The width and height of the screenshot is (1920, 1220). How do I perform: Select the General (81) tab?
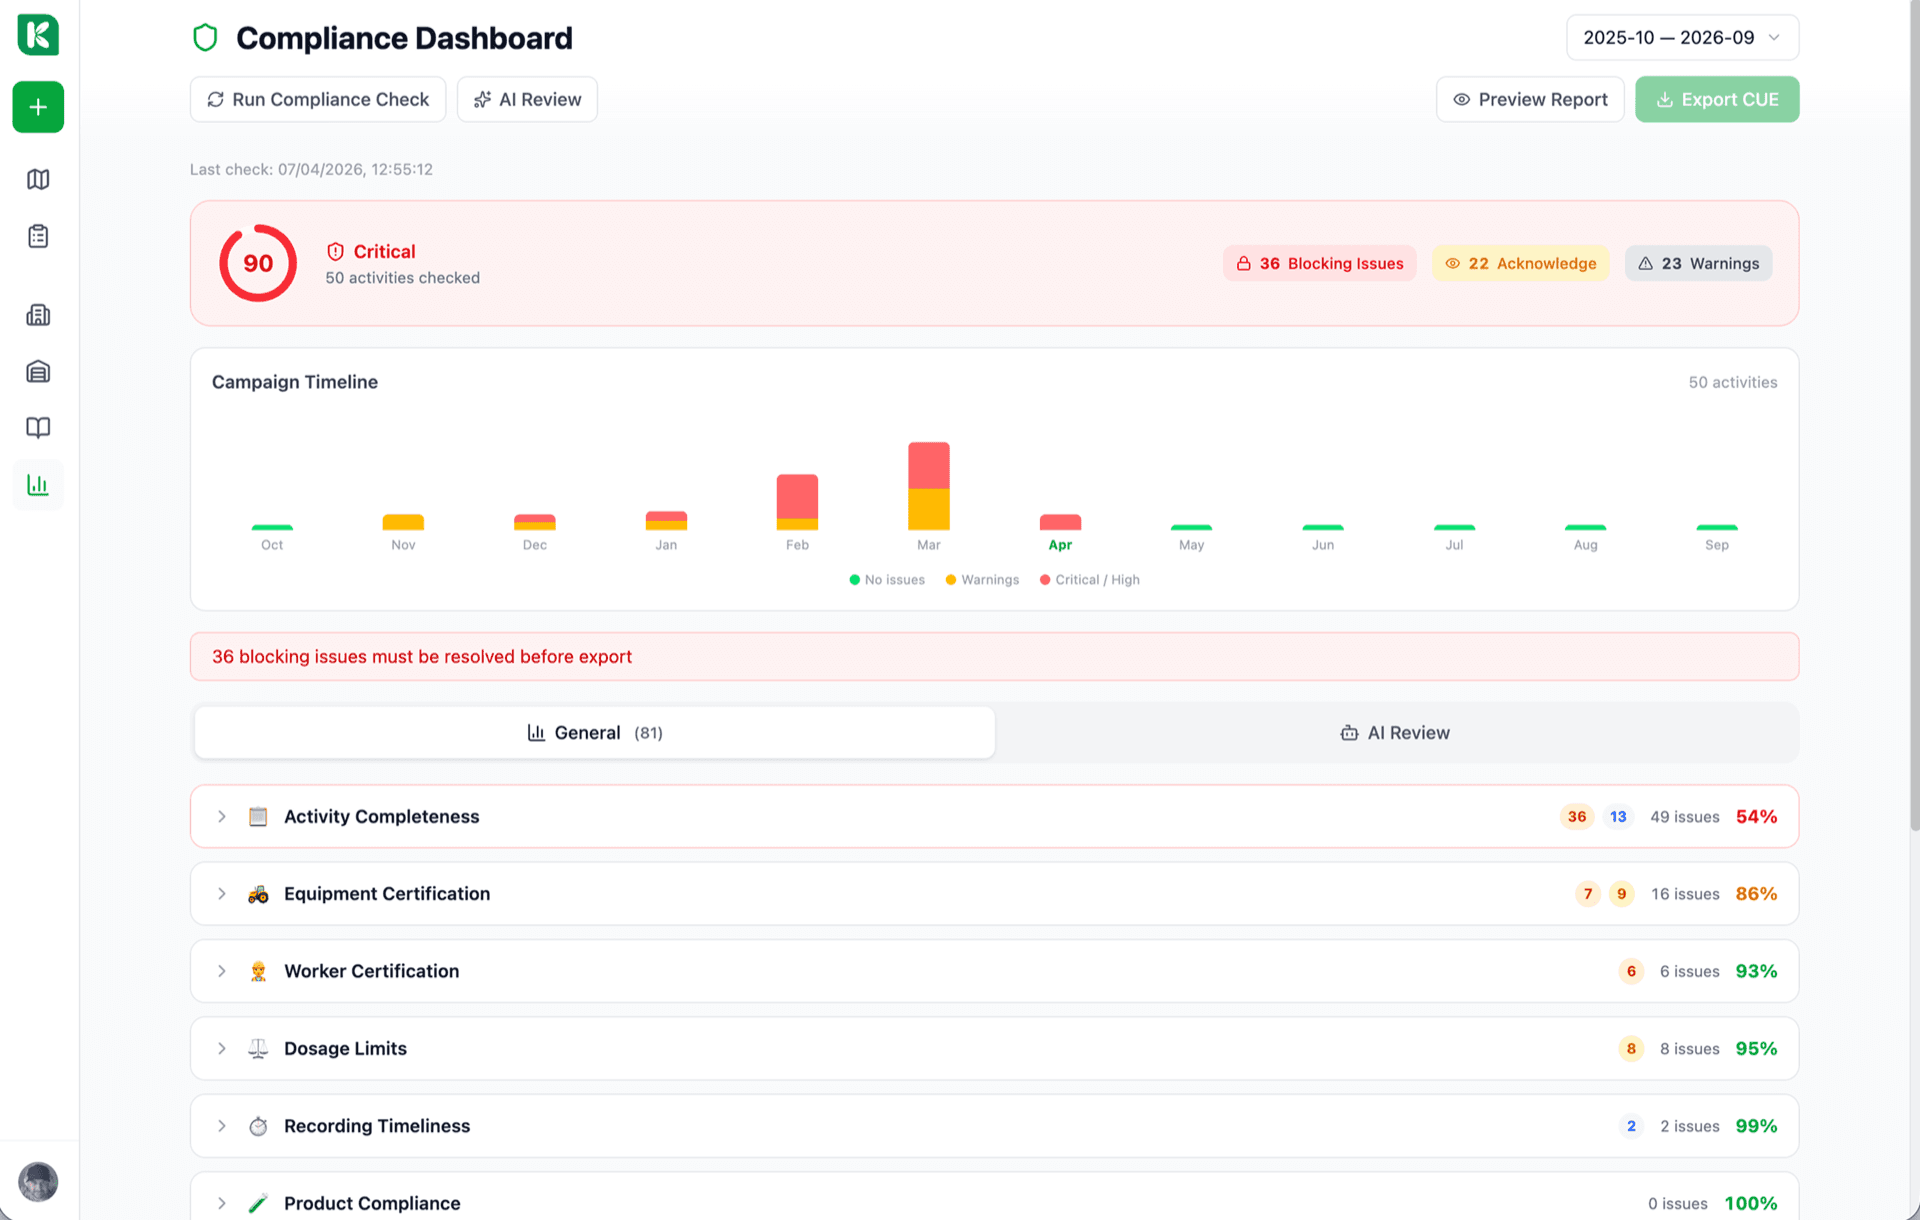(x=595, y=733)
